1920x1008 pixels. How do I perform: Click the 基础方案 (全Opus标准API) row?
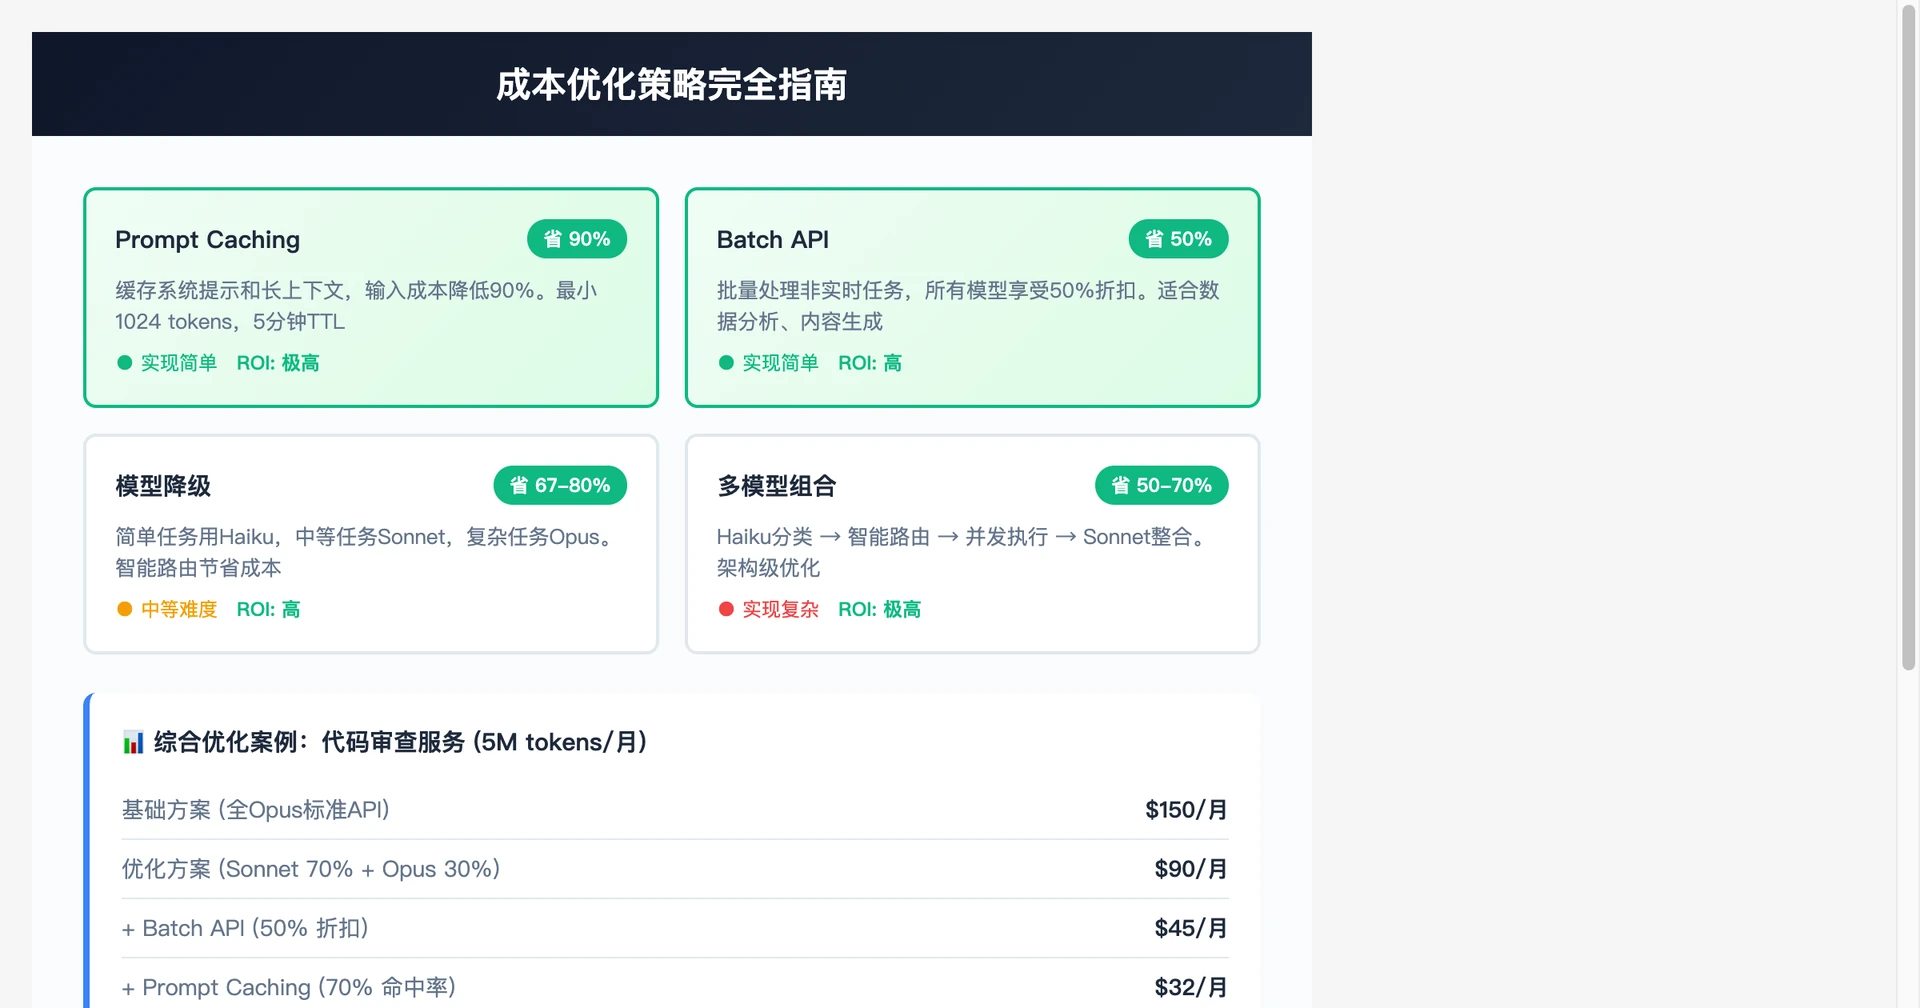pos(674,810)
